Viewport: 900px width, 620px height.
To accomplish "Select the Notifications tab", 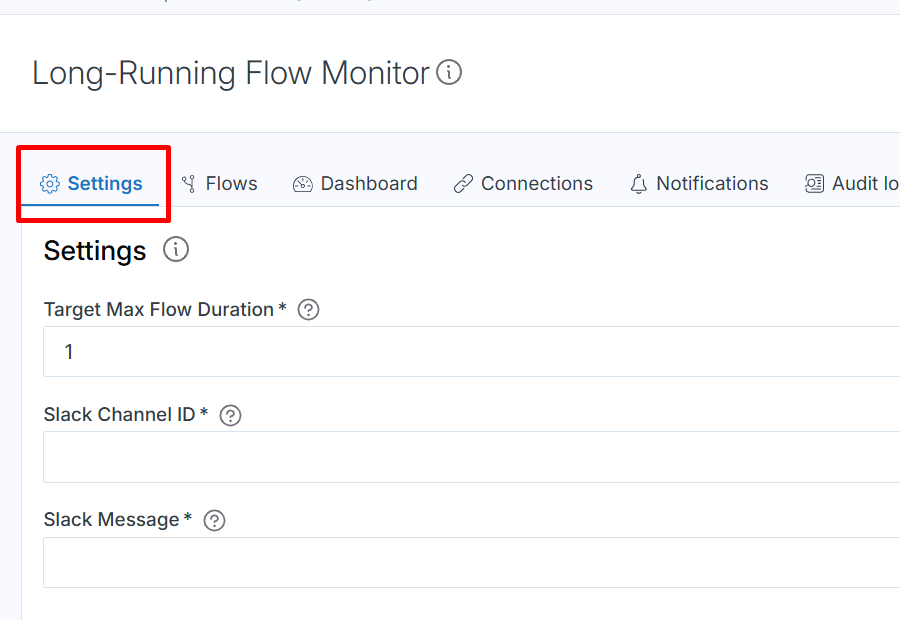I will tap(712, 184).
